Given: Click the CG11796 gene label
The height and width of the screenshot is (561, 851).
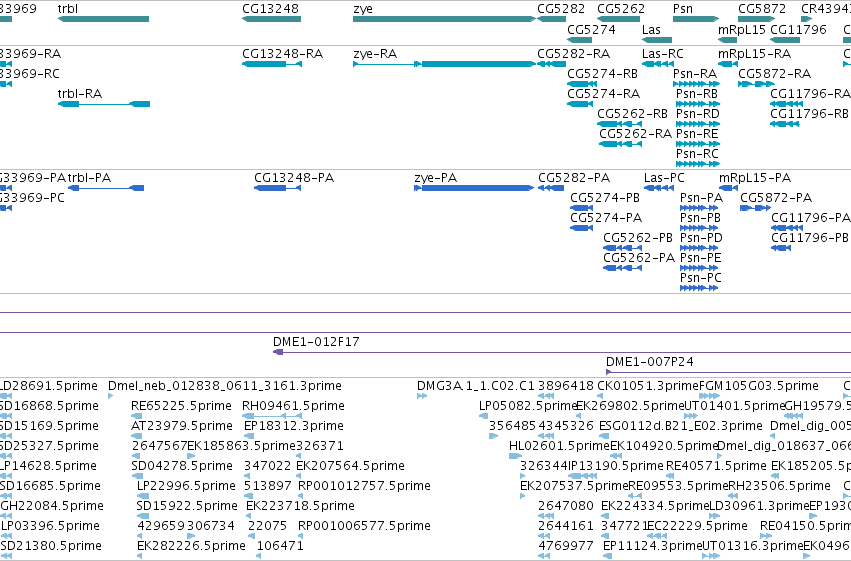Looking at the screenshot, I should click(798, 29).
